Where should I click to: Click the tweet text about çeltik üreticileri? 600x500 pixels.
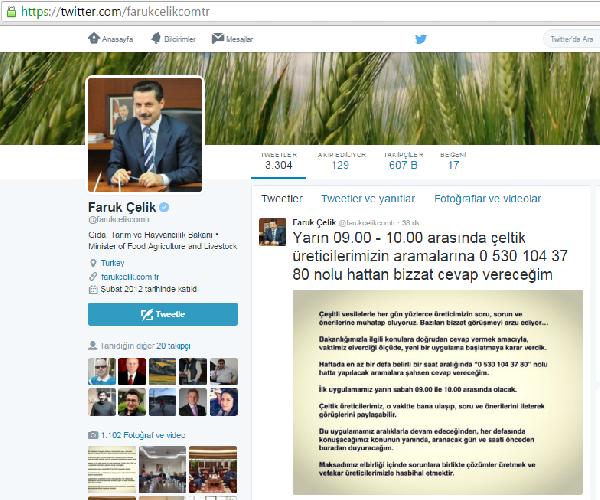(x=430, y=256)
